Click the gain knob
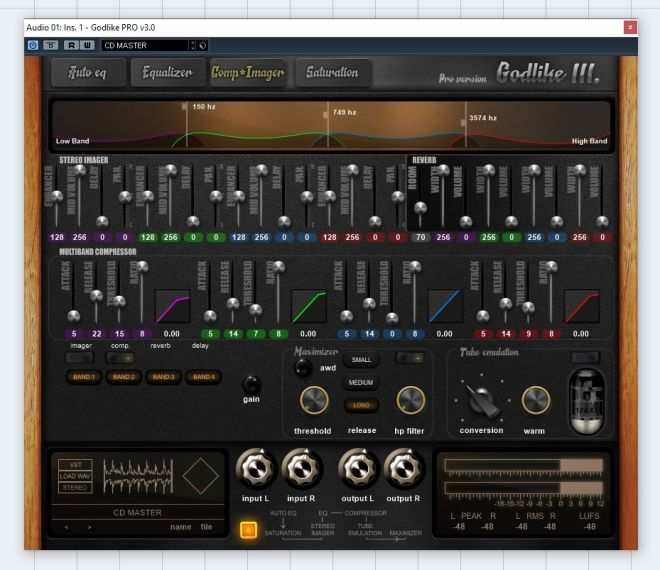Viewport: 660px width, 570px height. (251, 384)
